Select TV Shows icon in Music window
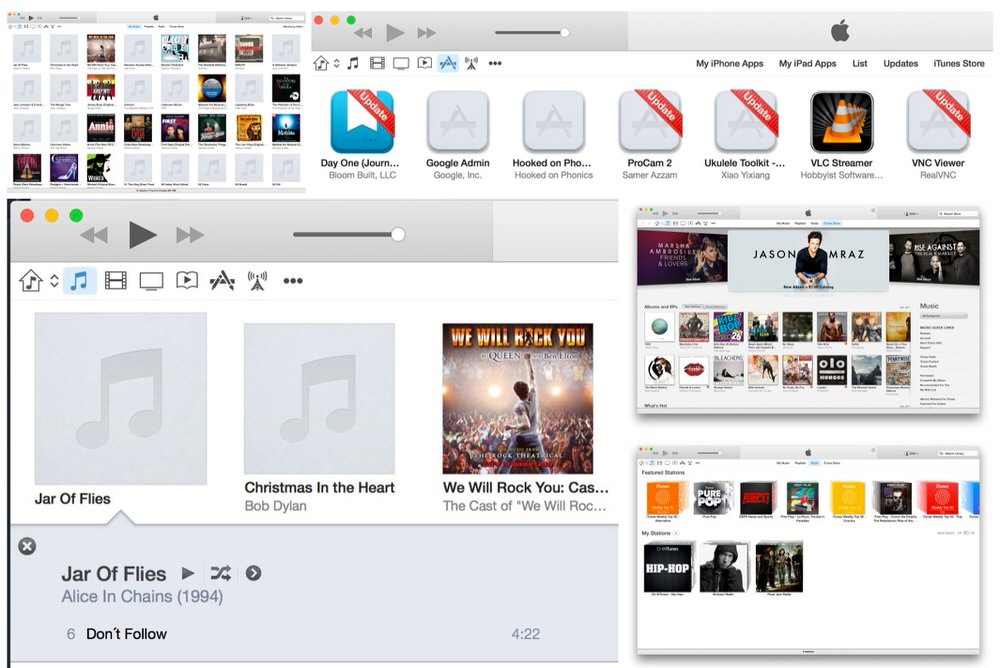This screenshot has width=1000, height=668. tap(151, 281)
